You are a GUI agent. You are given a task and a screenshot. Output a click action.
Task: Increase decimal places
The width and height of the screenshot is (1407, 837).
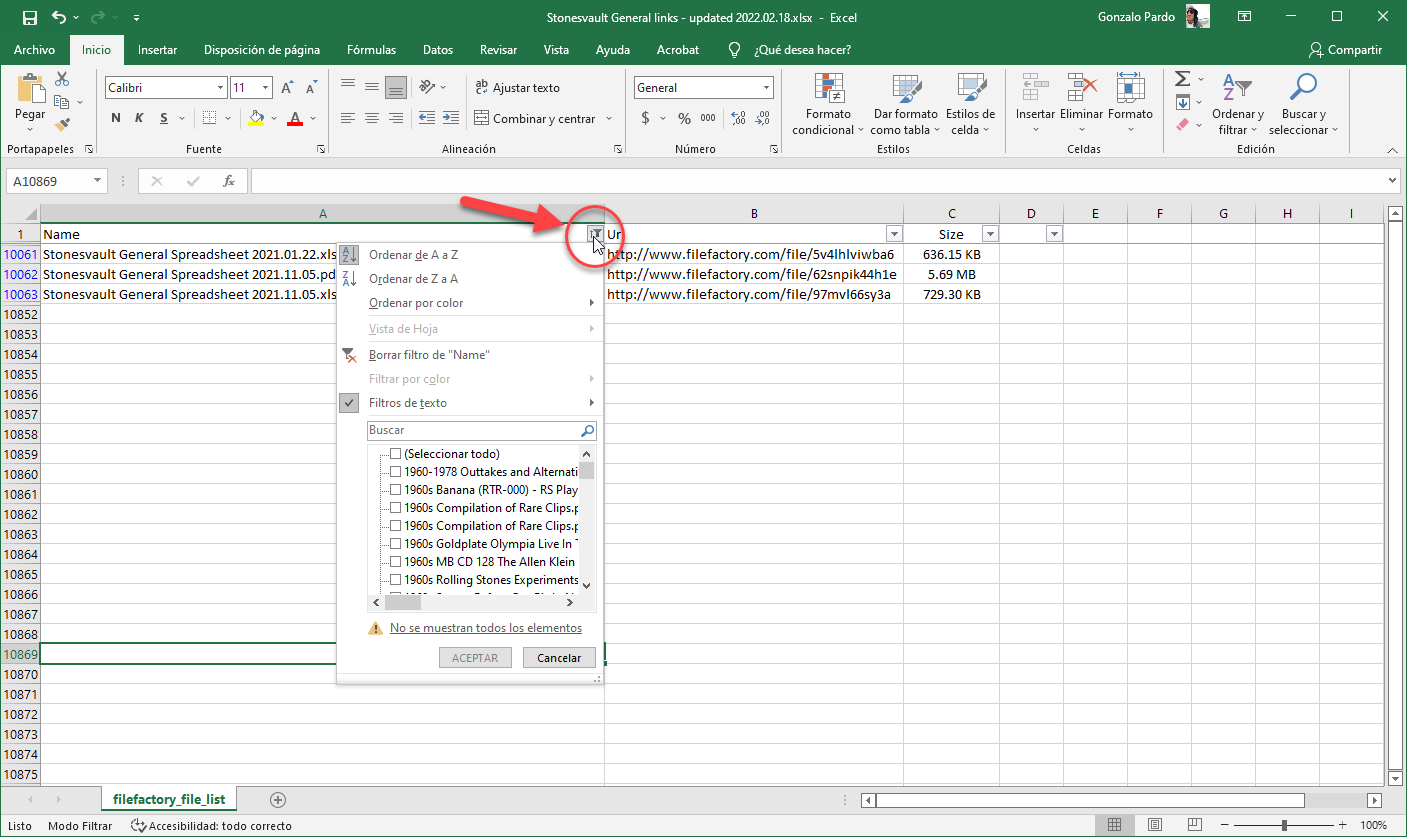point(739,118)
